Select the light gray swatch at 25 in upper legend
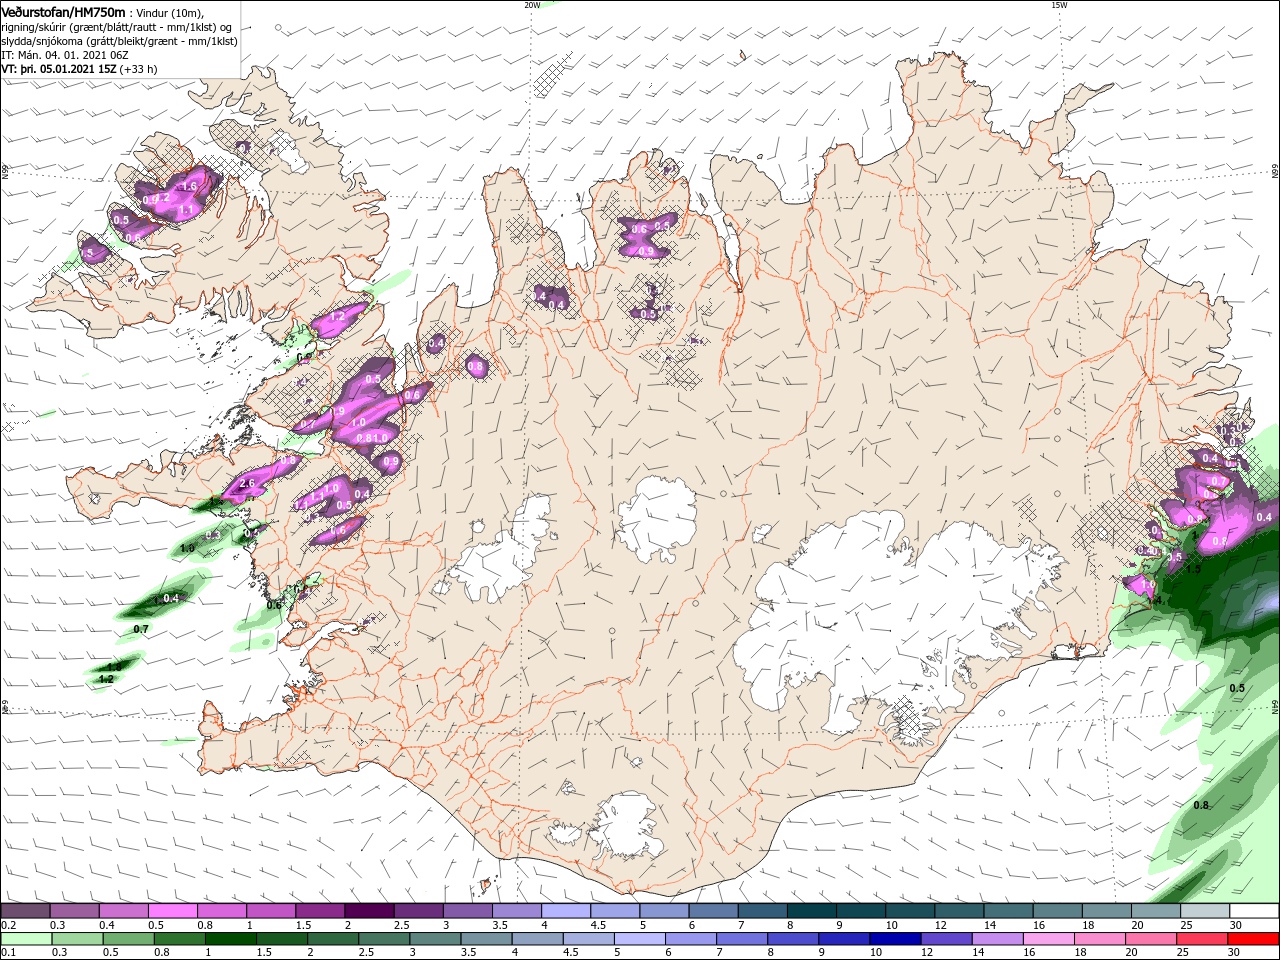This screenshot has height=960, width=1280. point(1206,911)
